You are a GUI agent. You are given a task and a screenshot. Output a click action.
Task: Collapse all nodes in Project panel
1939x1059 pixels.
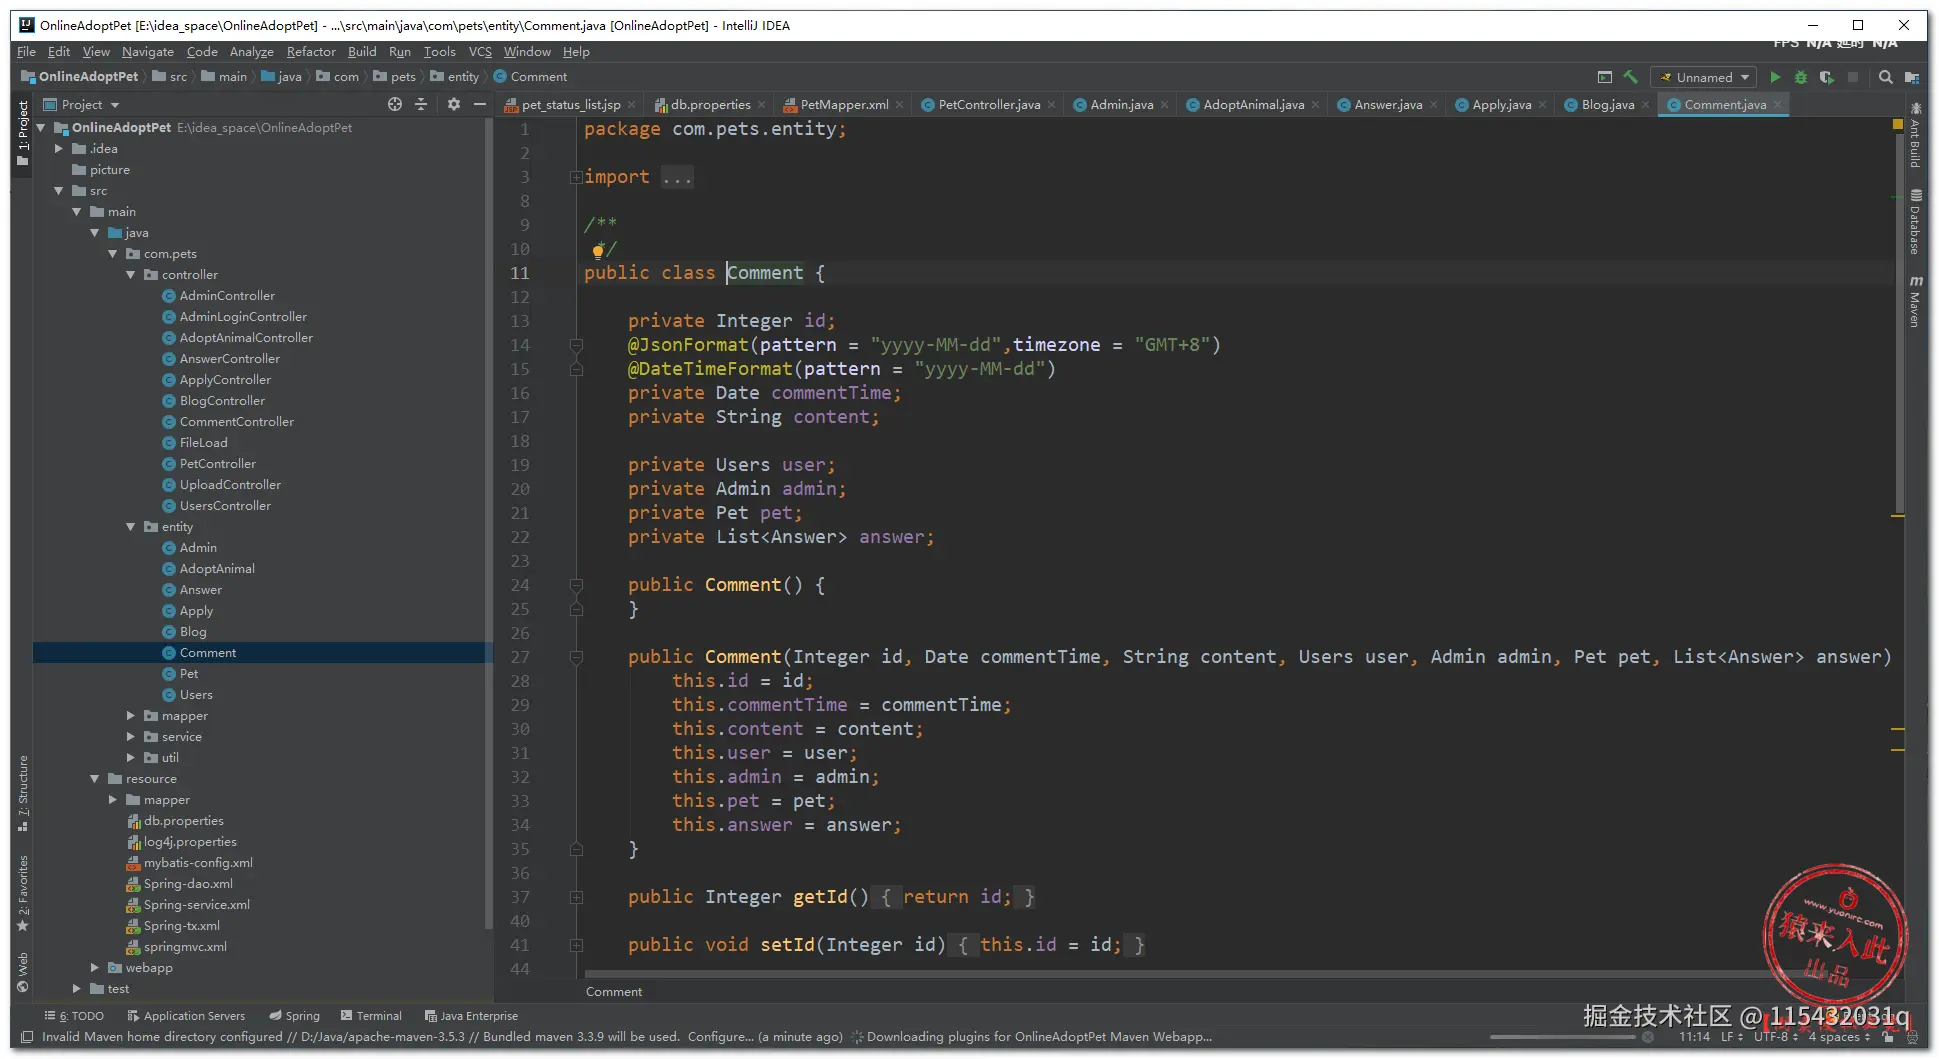tap(421, 104)
